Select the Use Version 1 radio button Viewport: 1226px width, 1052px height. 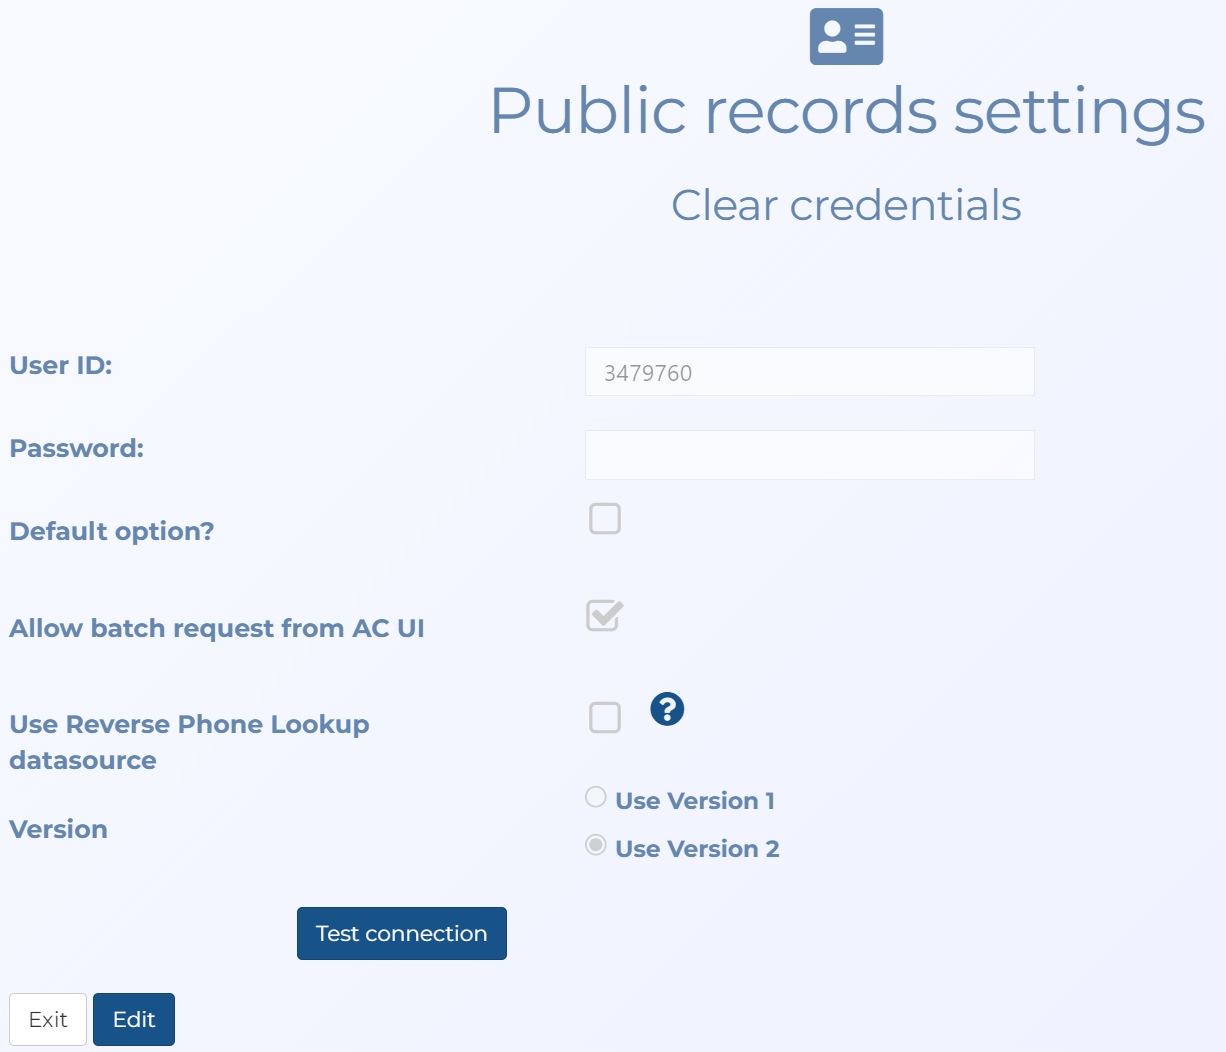596,797
